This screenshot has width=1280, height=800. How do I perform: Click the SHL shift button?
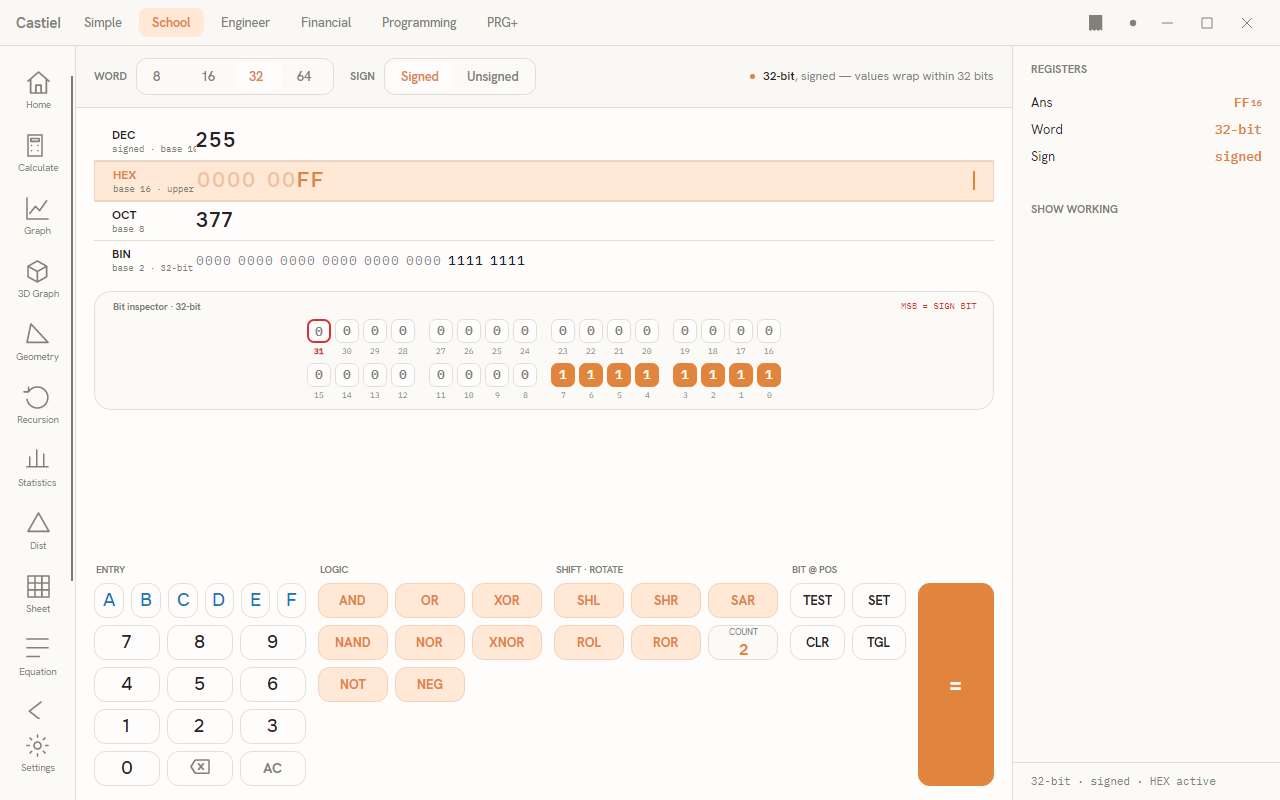click(x=589, y=600)
